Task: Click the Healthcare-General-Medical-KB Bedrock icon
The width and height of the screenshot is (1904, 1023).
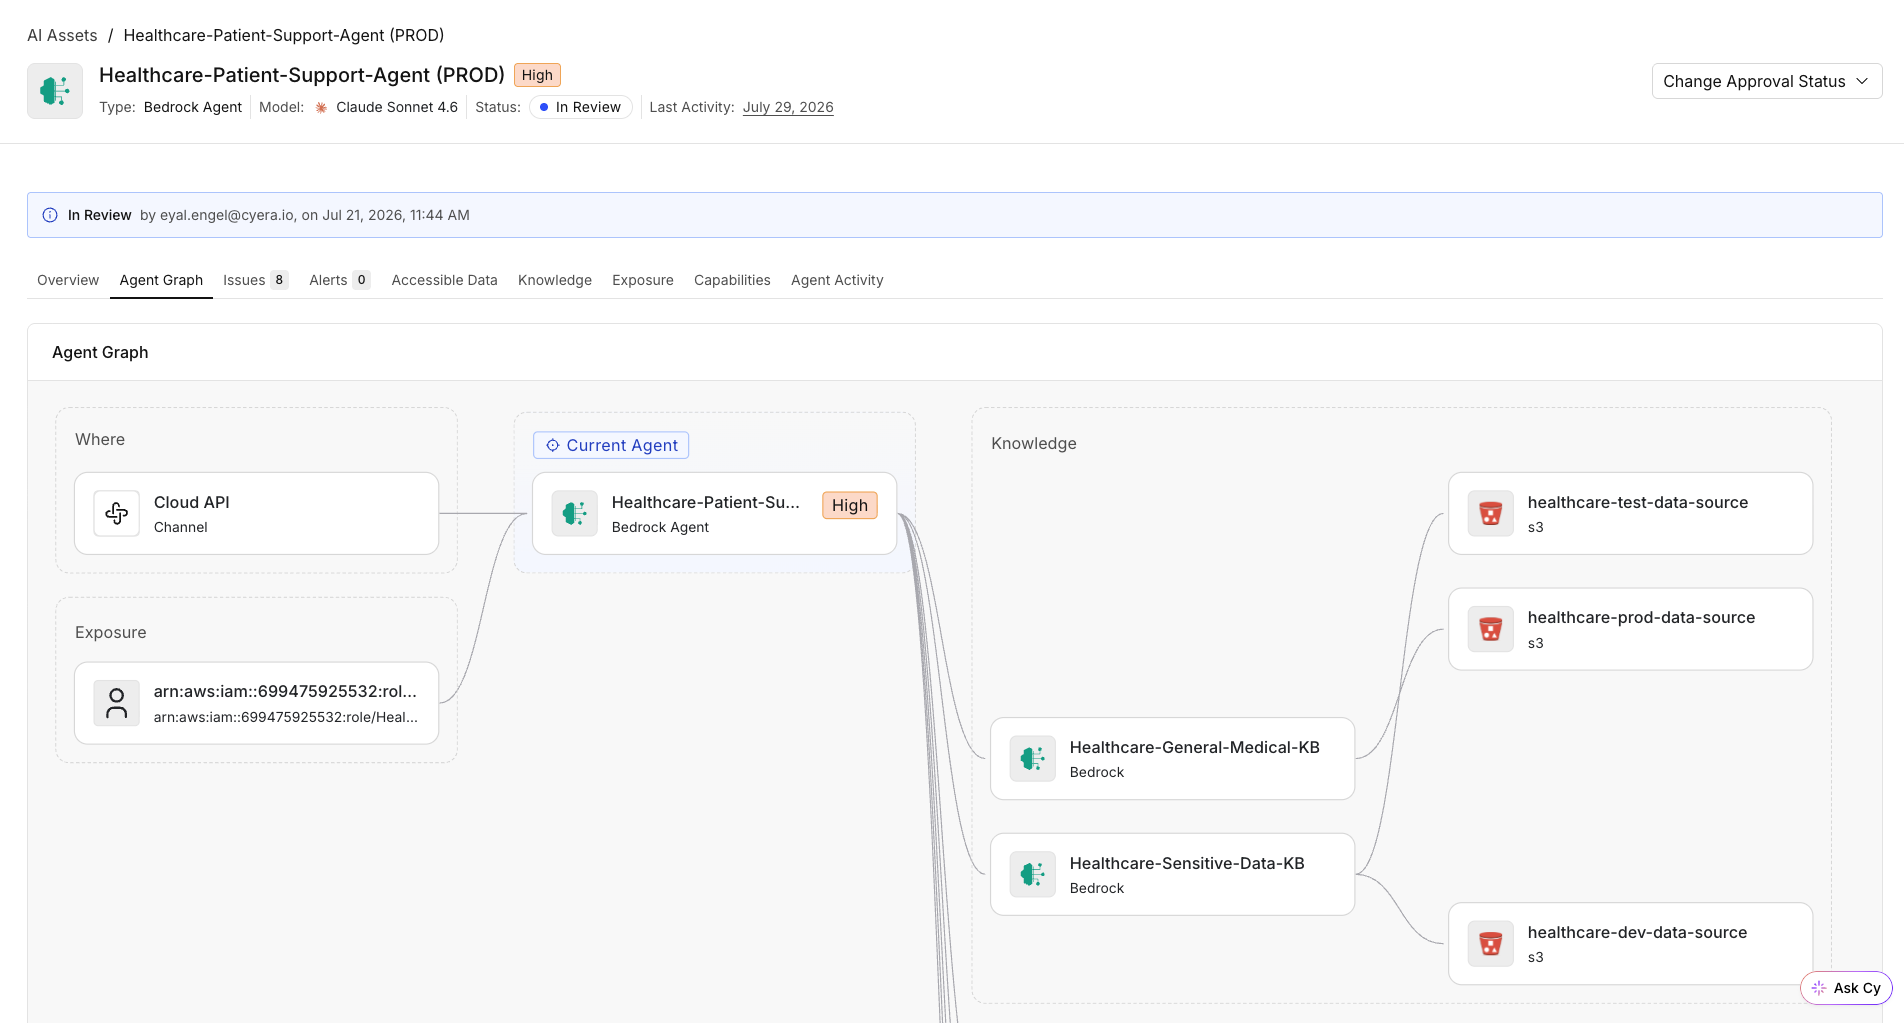Action: click(1033, 759)
